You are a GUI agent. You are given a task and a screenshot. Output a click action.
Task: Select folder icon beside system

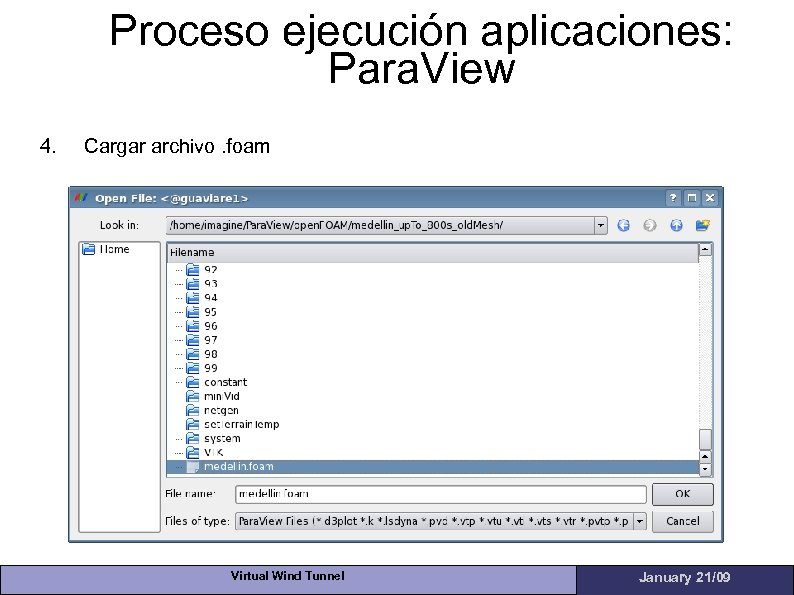coord(192,439)
